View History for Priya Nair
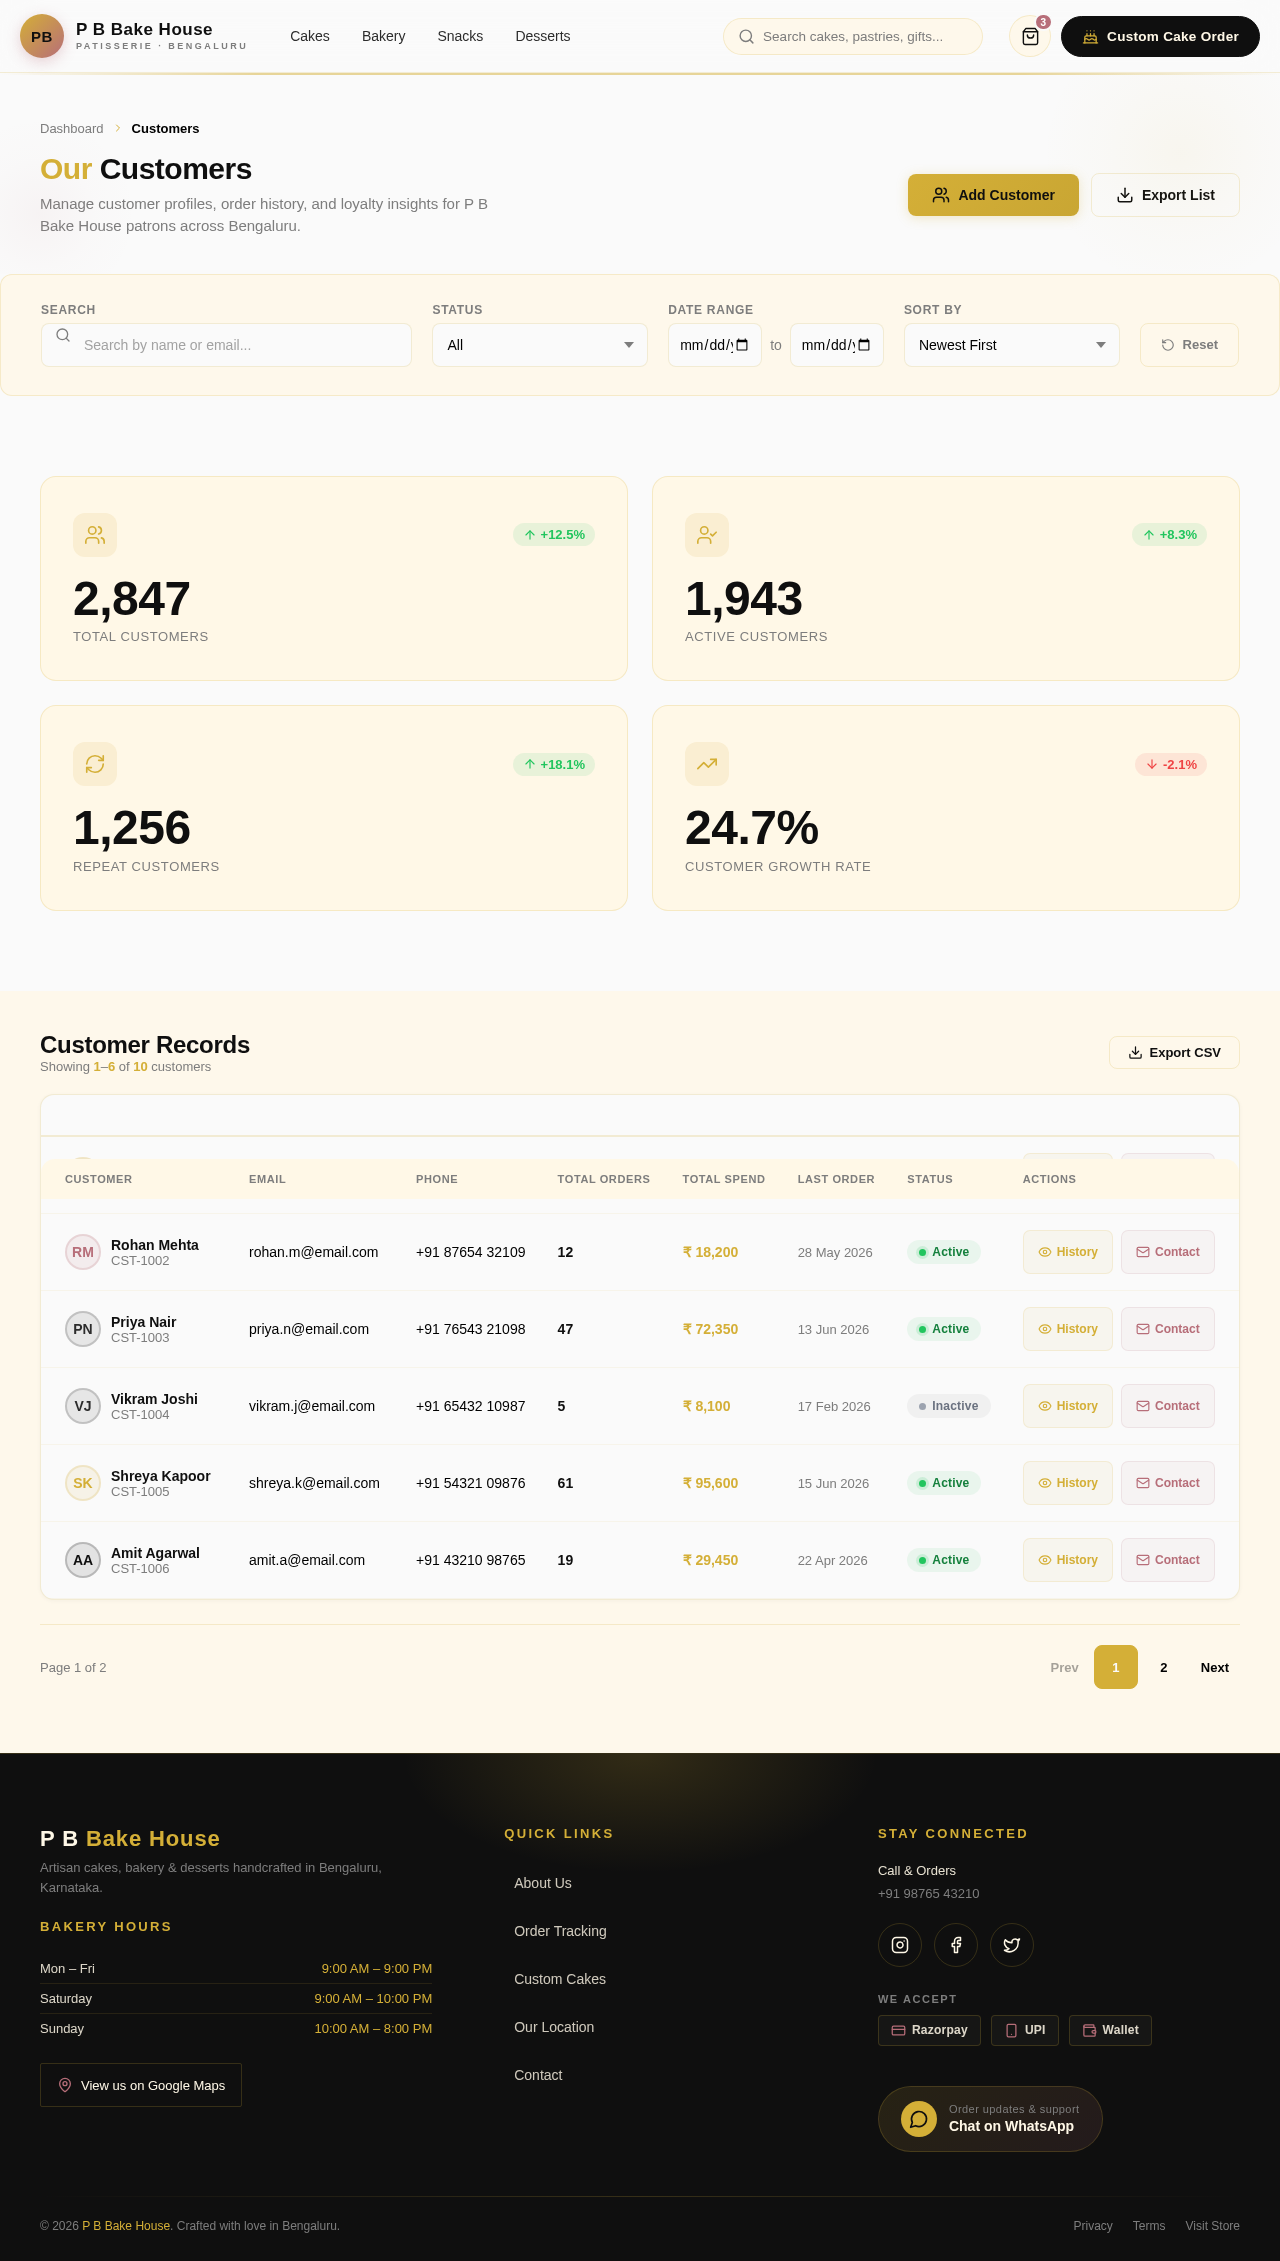Screen dimensions: 1280x2261 point(1068,1329)
